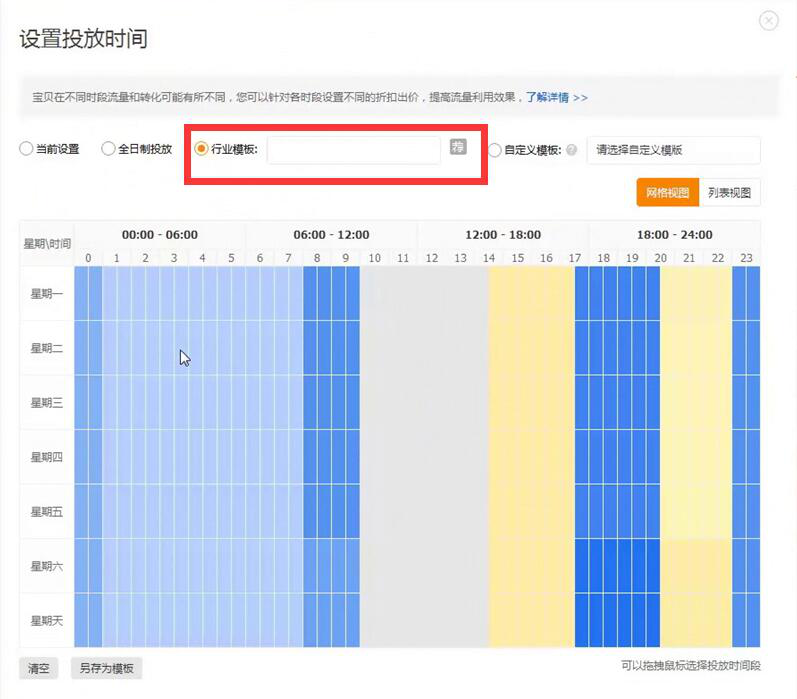Click the help icon beside 自定义模板
The image size is (797, 699).
pyautogui.click(x=571, y=150)
